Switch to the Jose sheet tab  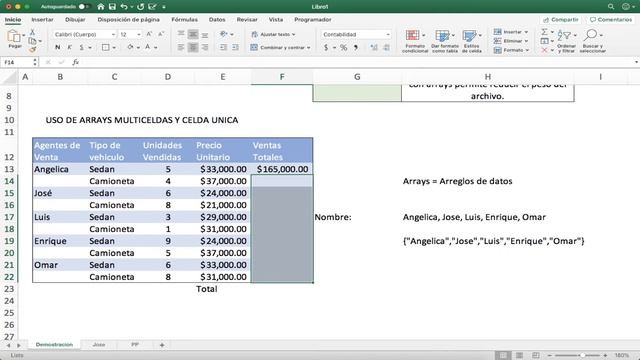pos(99,345)
